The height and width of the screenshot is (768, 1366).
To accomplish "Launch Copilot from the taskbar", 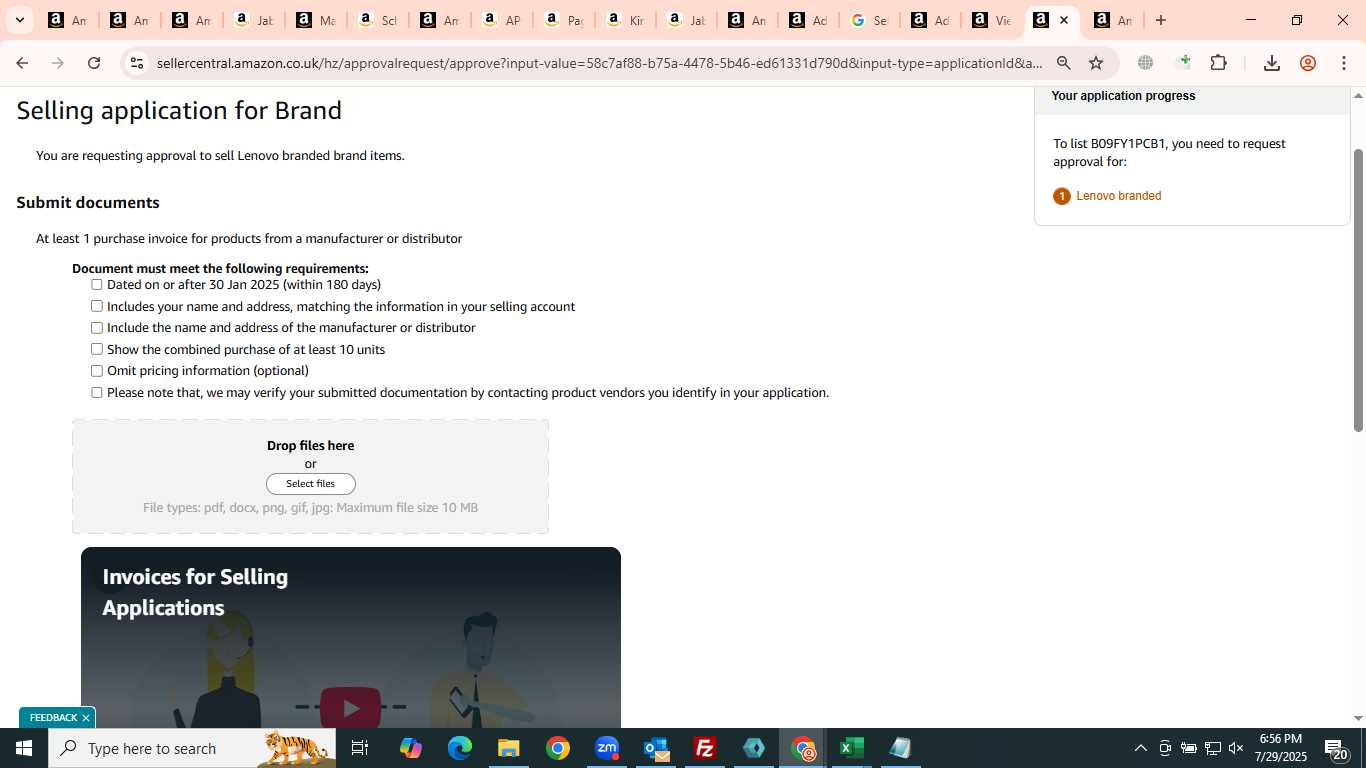I will click(410, 748).
